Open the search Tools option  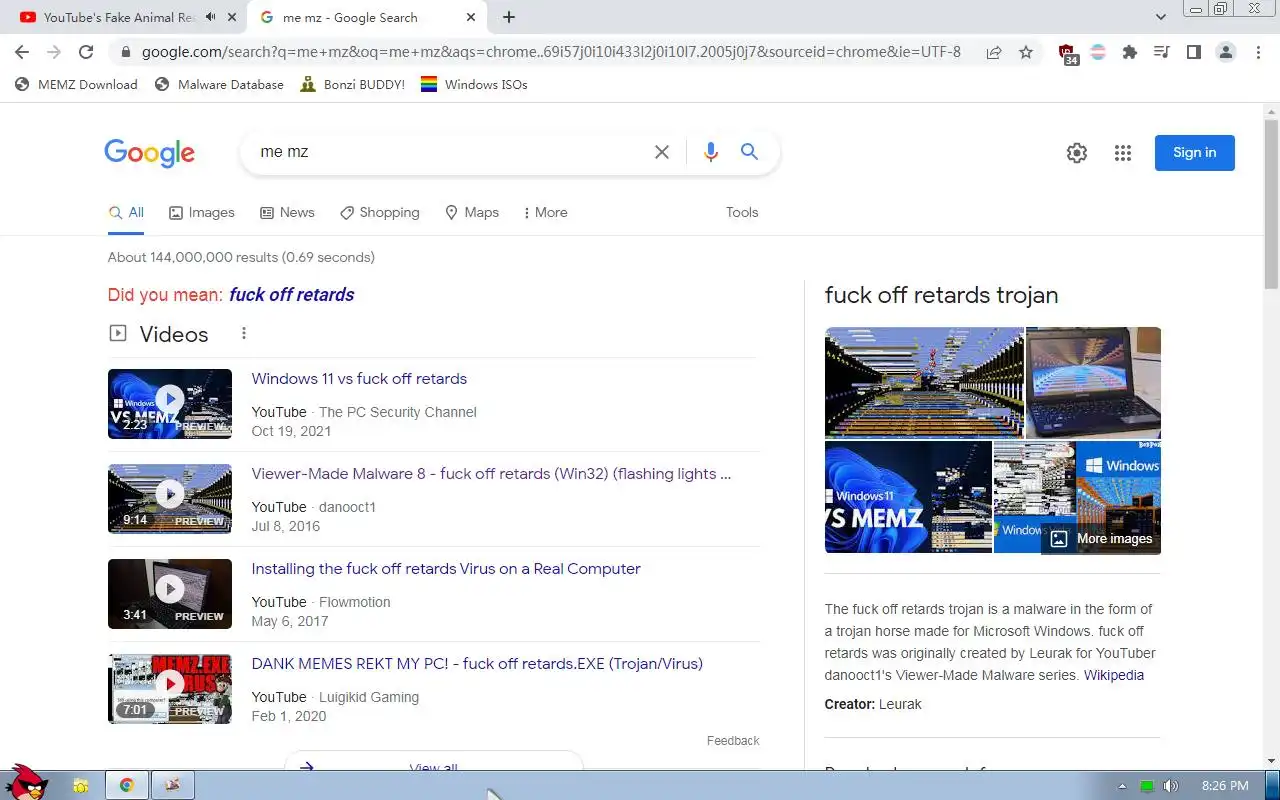click(742, 213)
